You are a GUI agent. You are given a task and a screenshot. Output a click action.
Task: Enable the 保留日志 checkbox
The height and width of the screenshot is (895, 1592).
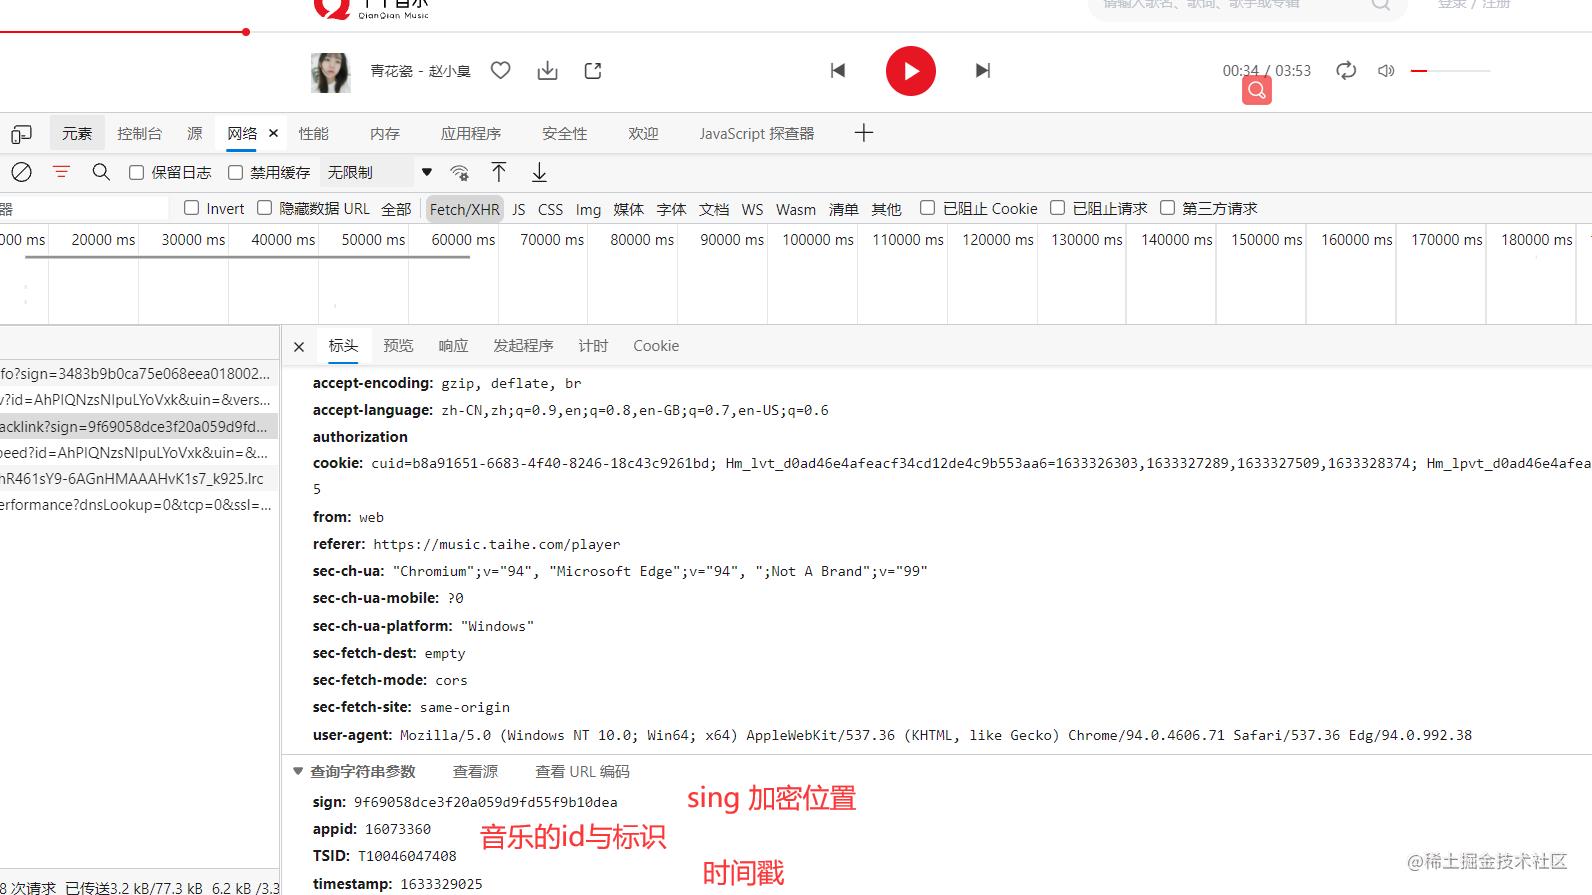point(137,172)
